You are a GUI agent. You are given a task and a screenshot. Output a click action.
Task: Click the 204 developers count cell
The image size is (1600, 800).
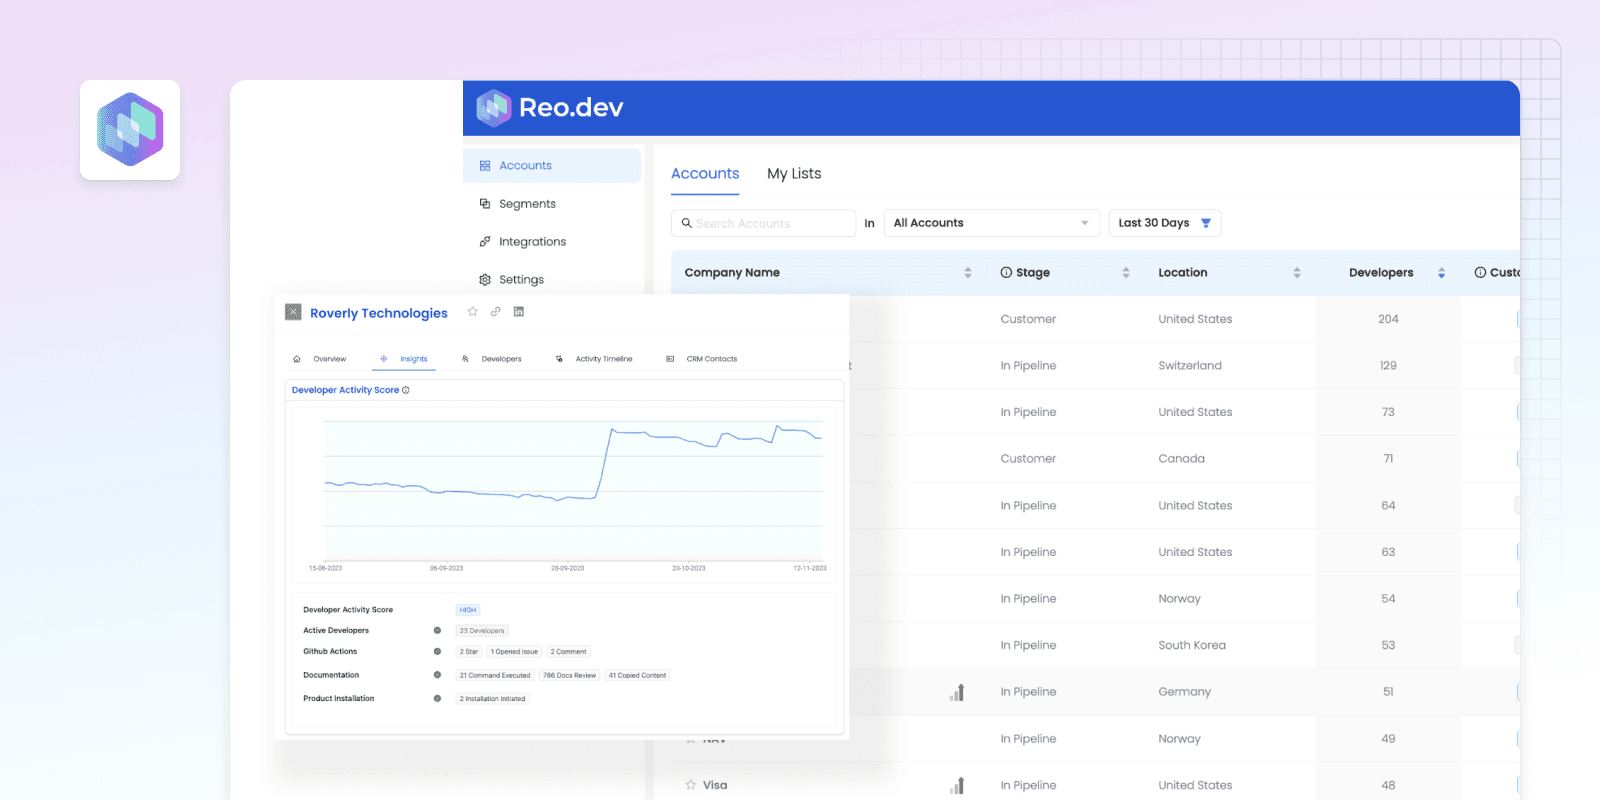(x=1388, y=319)
